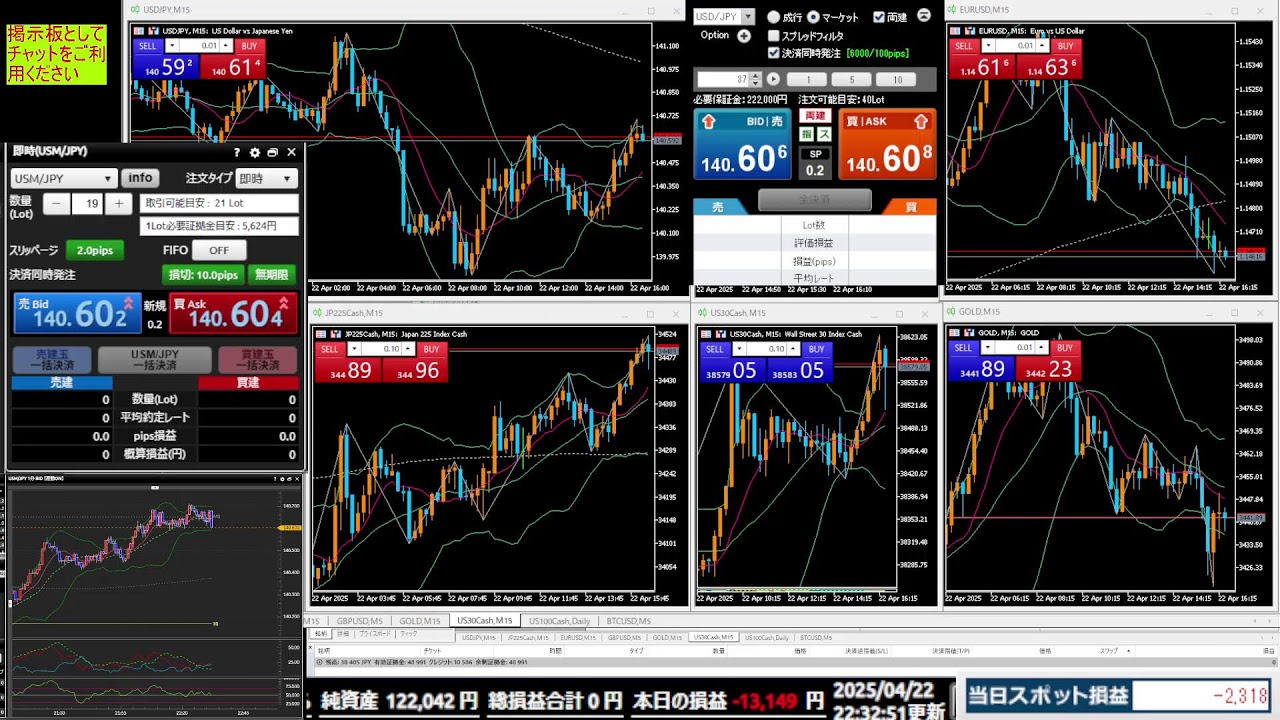Uncheck the 両建 checkbox
Screen dimensions: 1280x720
[878, 17]
